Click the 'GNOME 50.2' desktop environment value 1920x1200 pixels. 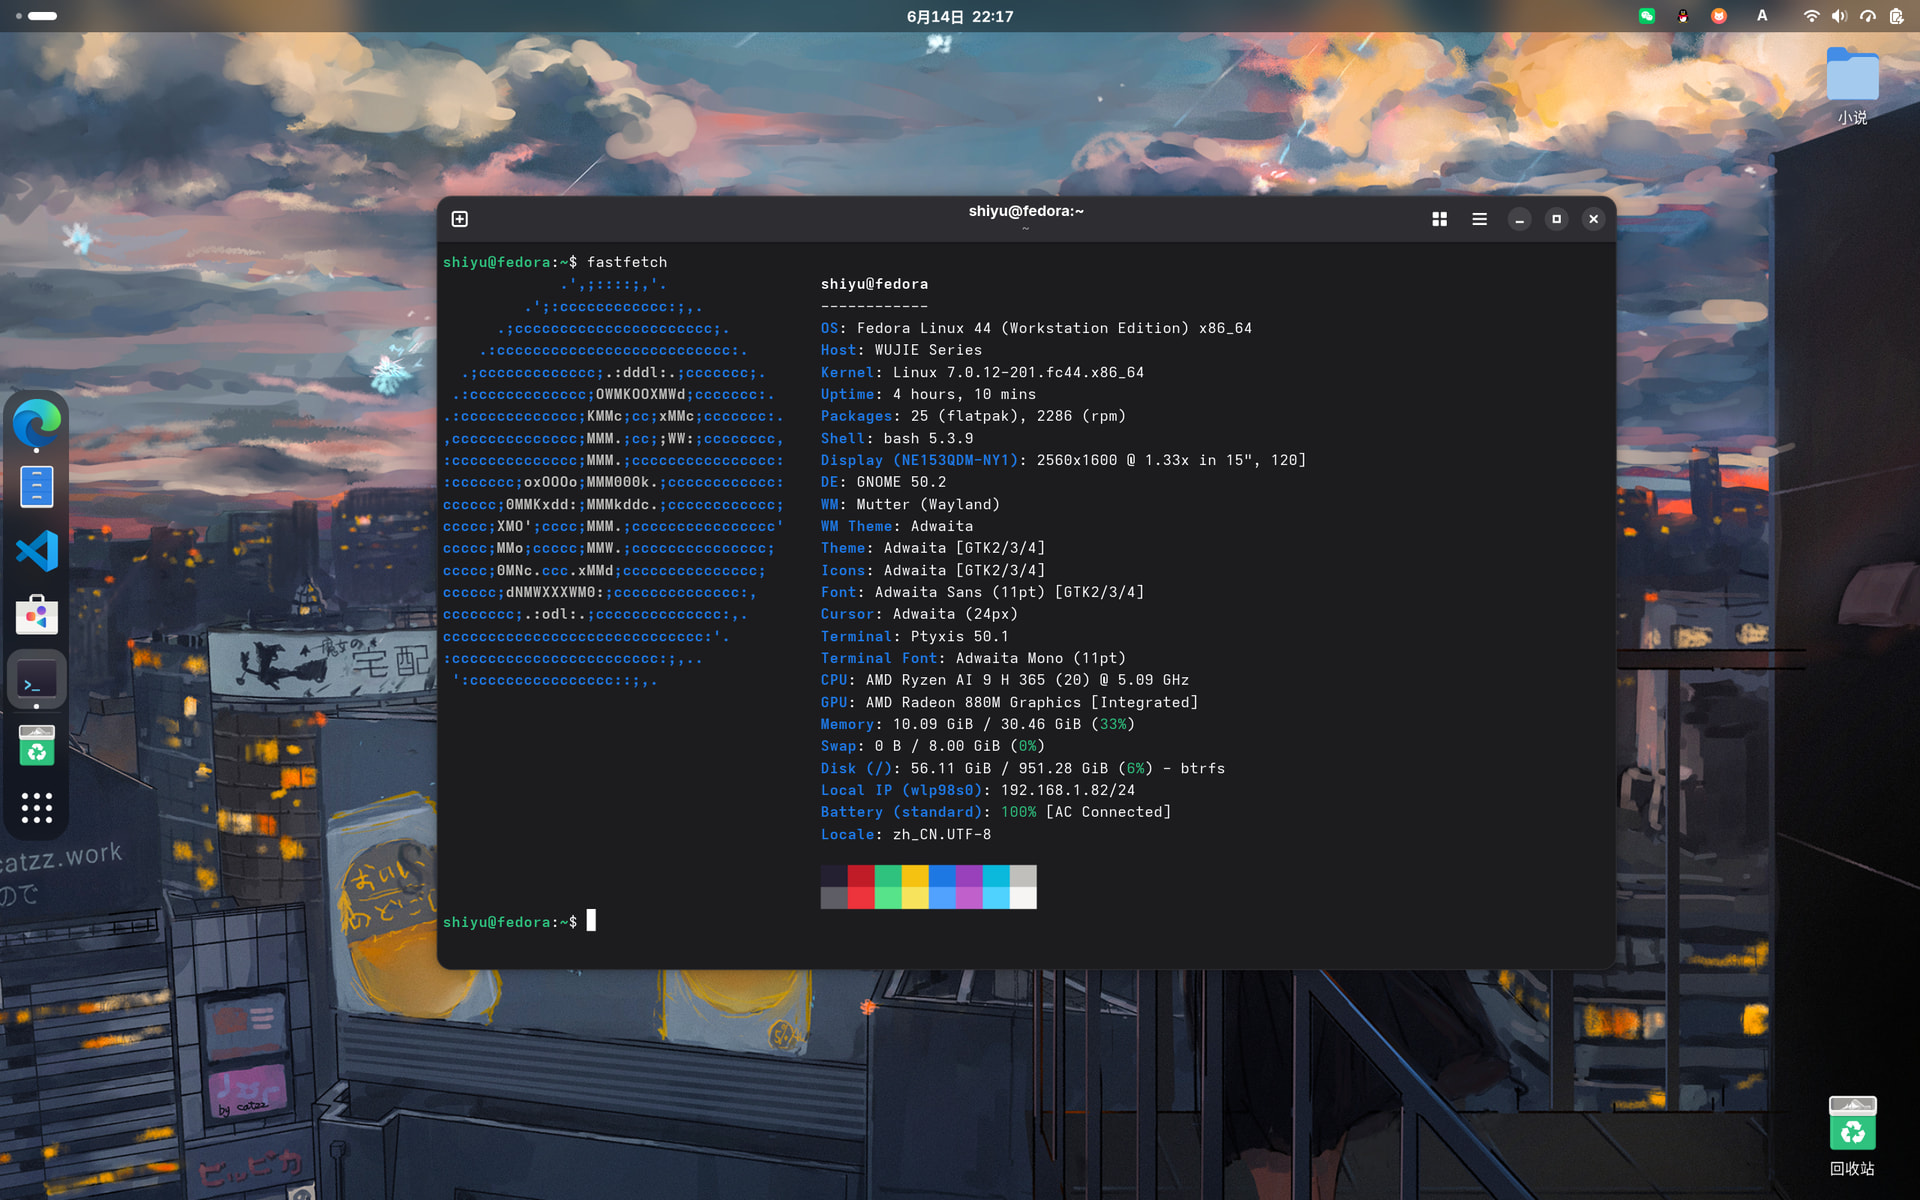click(901, 482)
